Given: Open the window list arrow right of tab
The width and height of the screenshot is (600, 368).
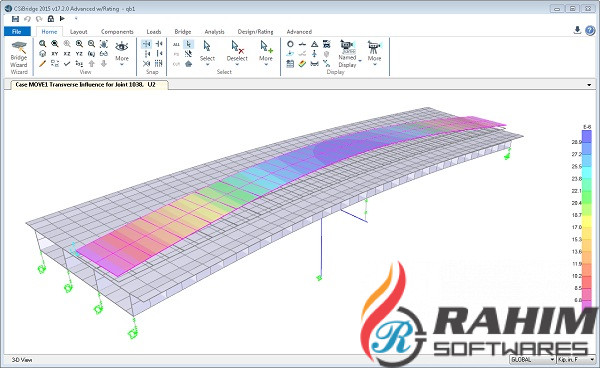Looking at the screenshot, I should pyautogui.click(x=589, y=85).
